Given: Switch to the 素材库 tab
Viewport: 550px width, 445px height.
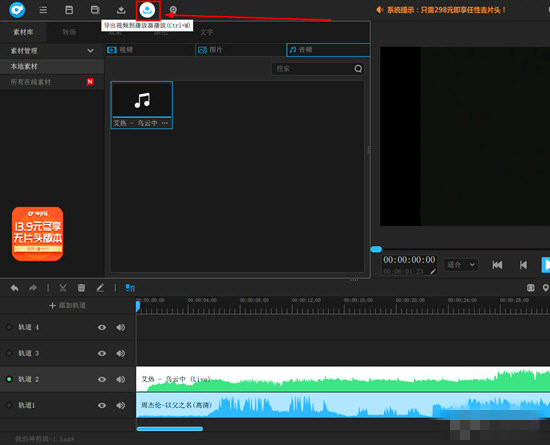Looking at the screenshot, I should pos(23,32).
